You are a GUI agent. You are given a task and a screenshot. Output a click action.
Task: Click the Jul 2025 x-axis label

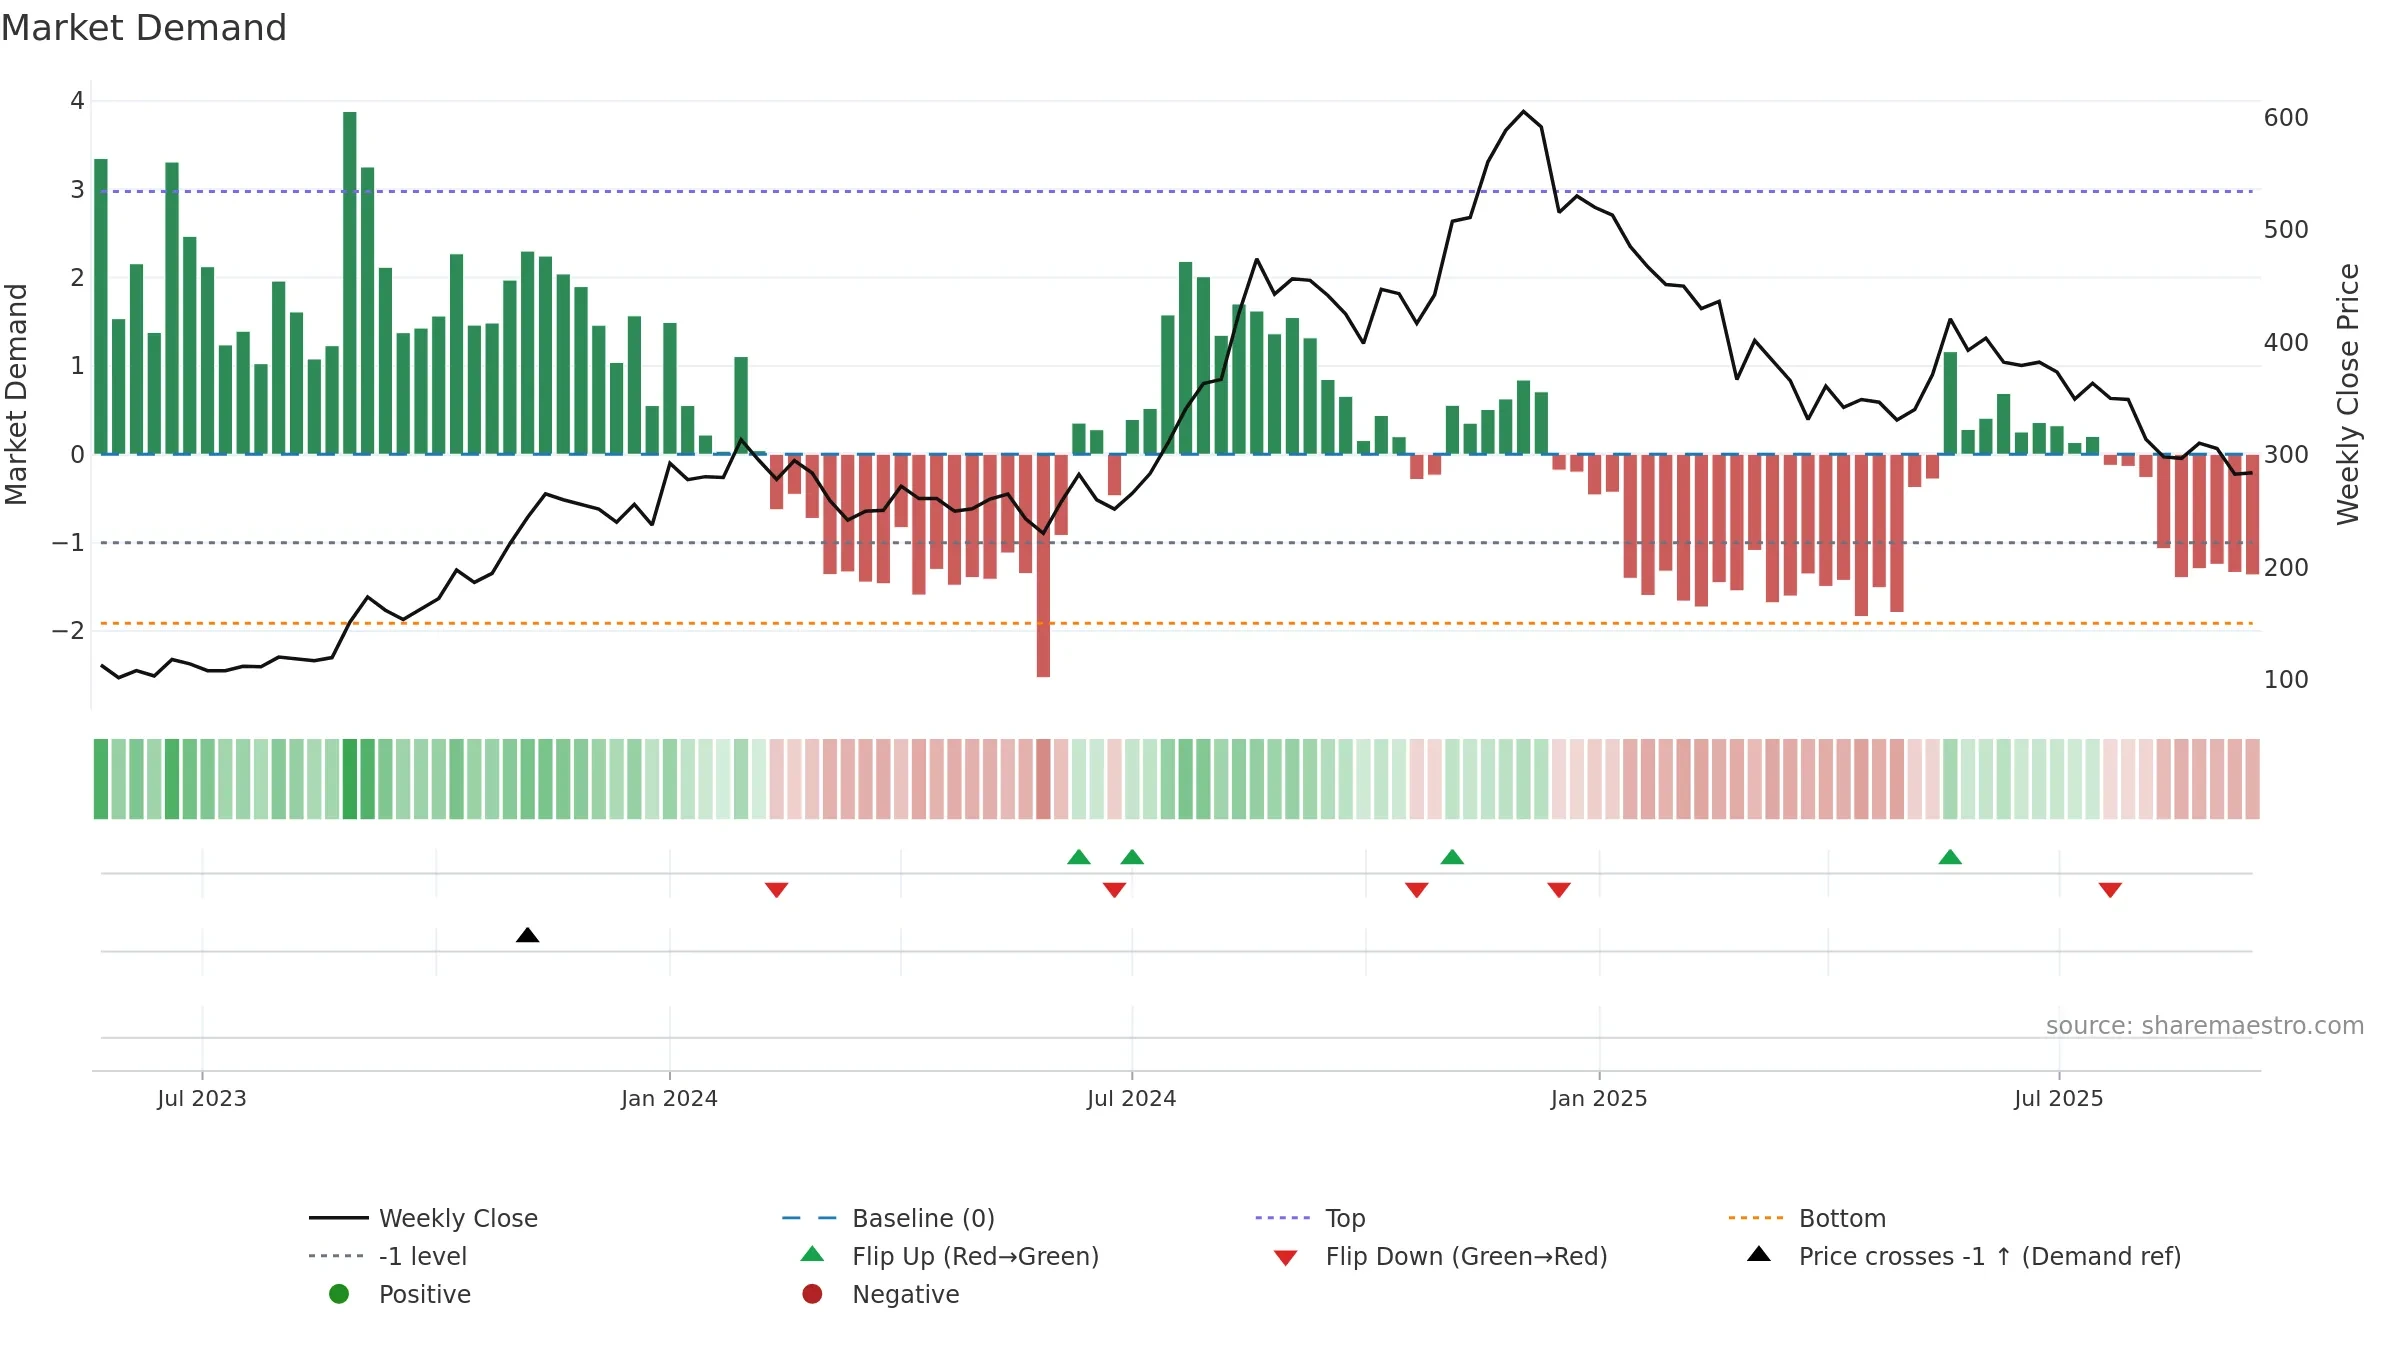[x=2059, y=1098]
